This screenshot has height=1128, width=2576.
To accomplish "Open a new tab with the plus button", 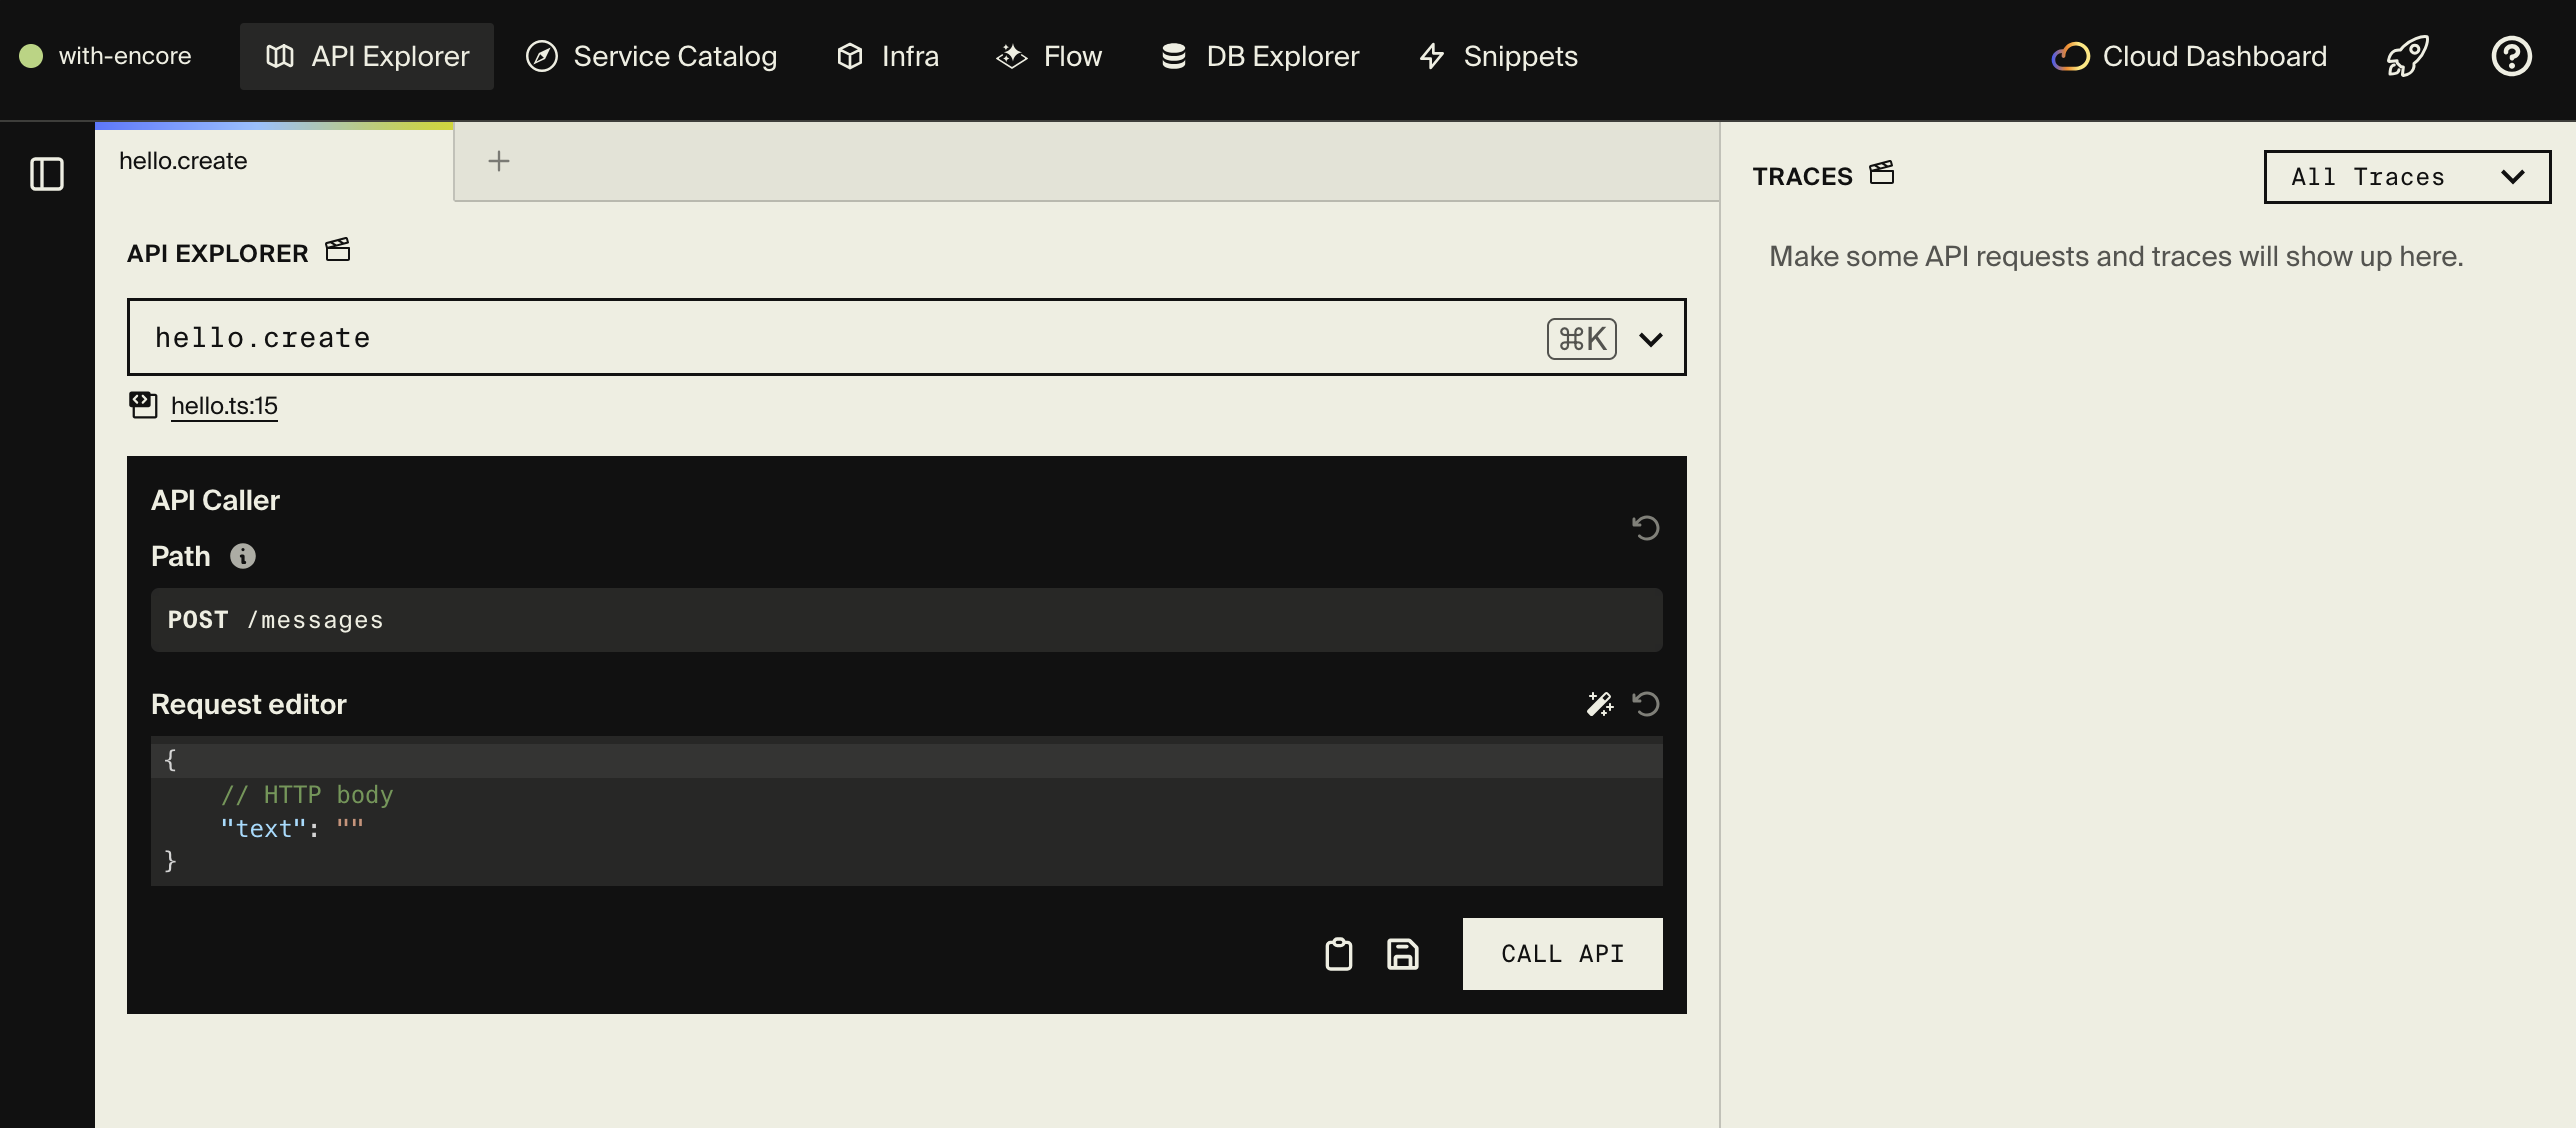I will [x=498, y=160].
